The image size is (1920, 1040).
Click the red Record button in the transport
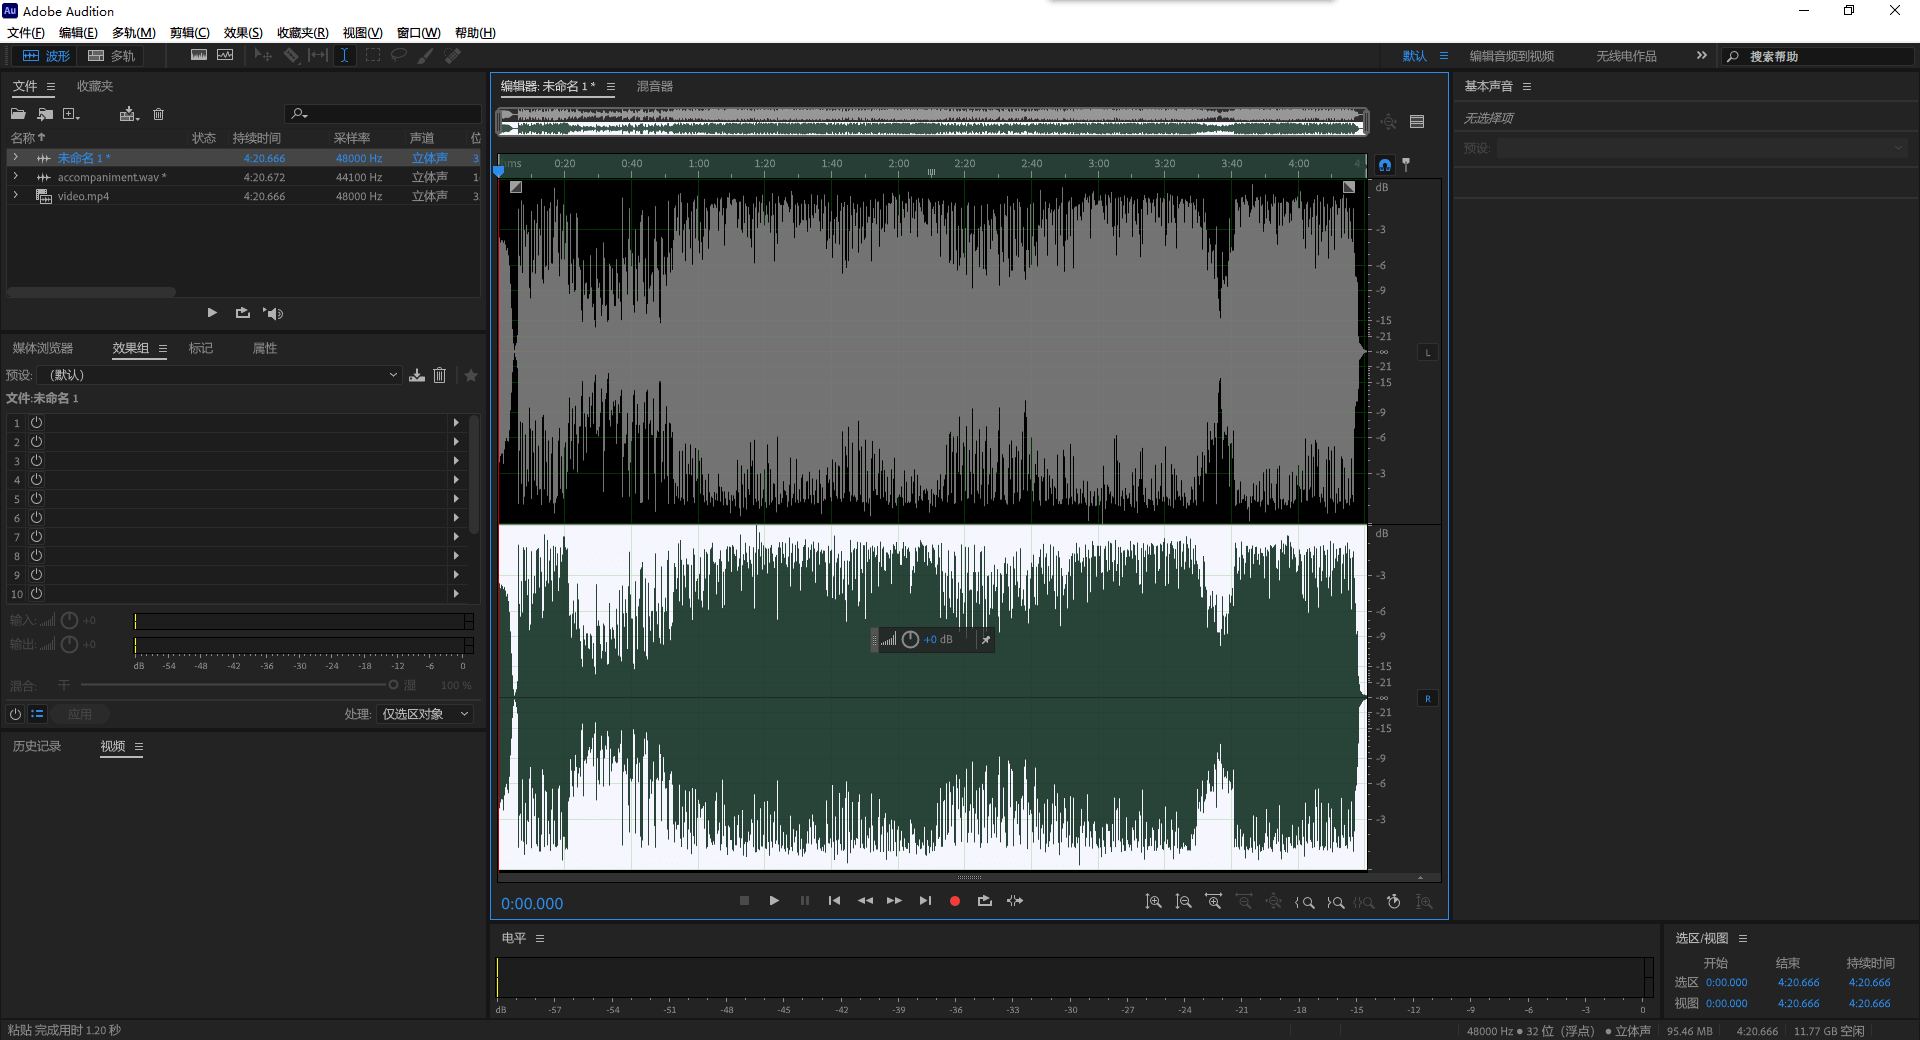click(x=954, y=901)
